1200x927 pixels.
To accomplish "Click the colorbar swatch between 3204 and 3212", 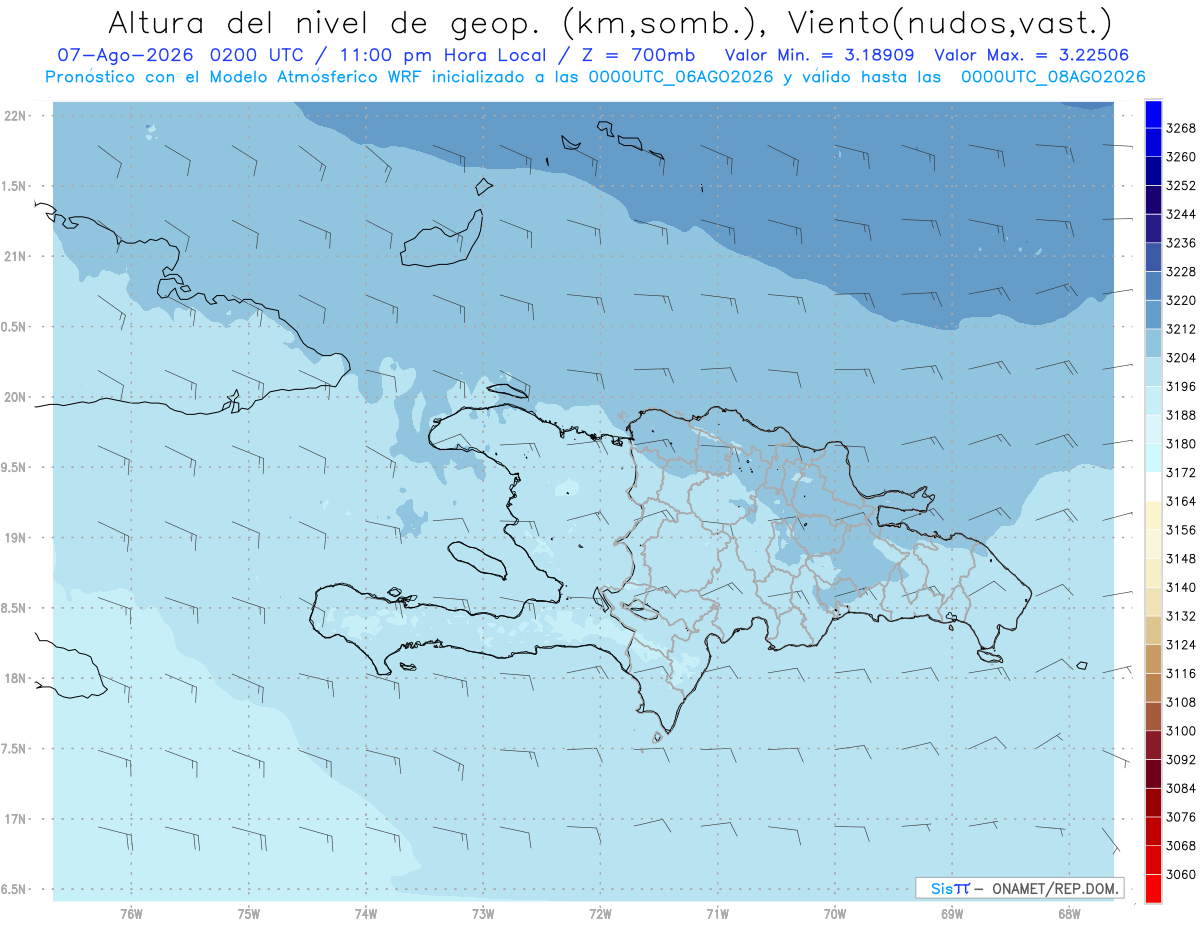I will pyautogui.click(x=1152, y=343).
